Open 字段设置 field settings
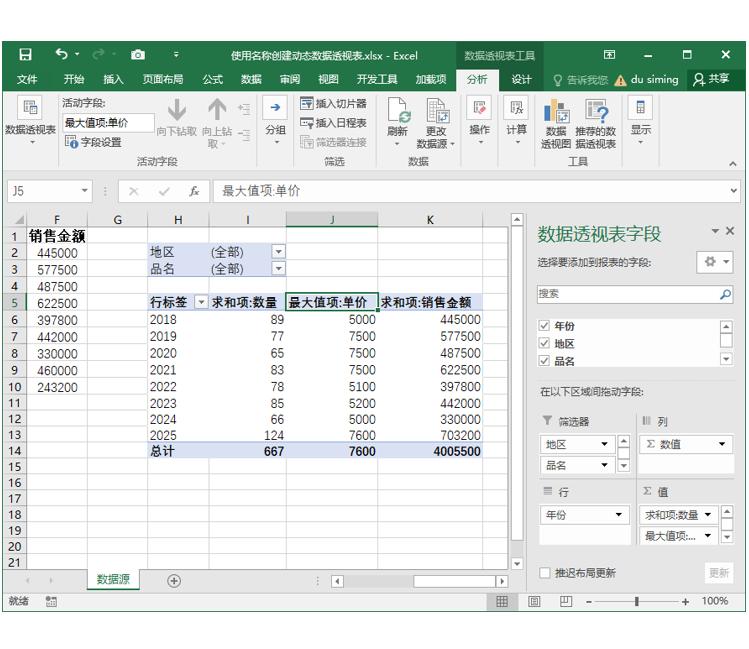 (x=93, y=142)
